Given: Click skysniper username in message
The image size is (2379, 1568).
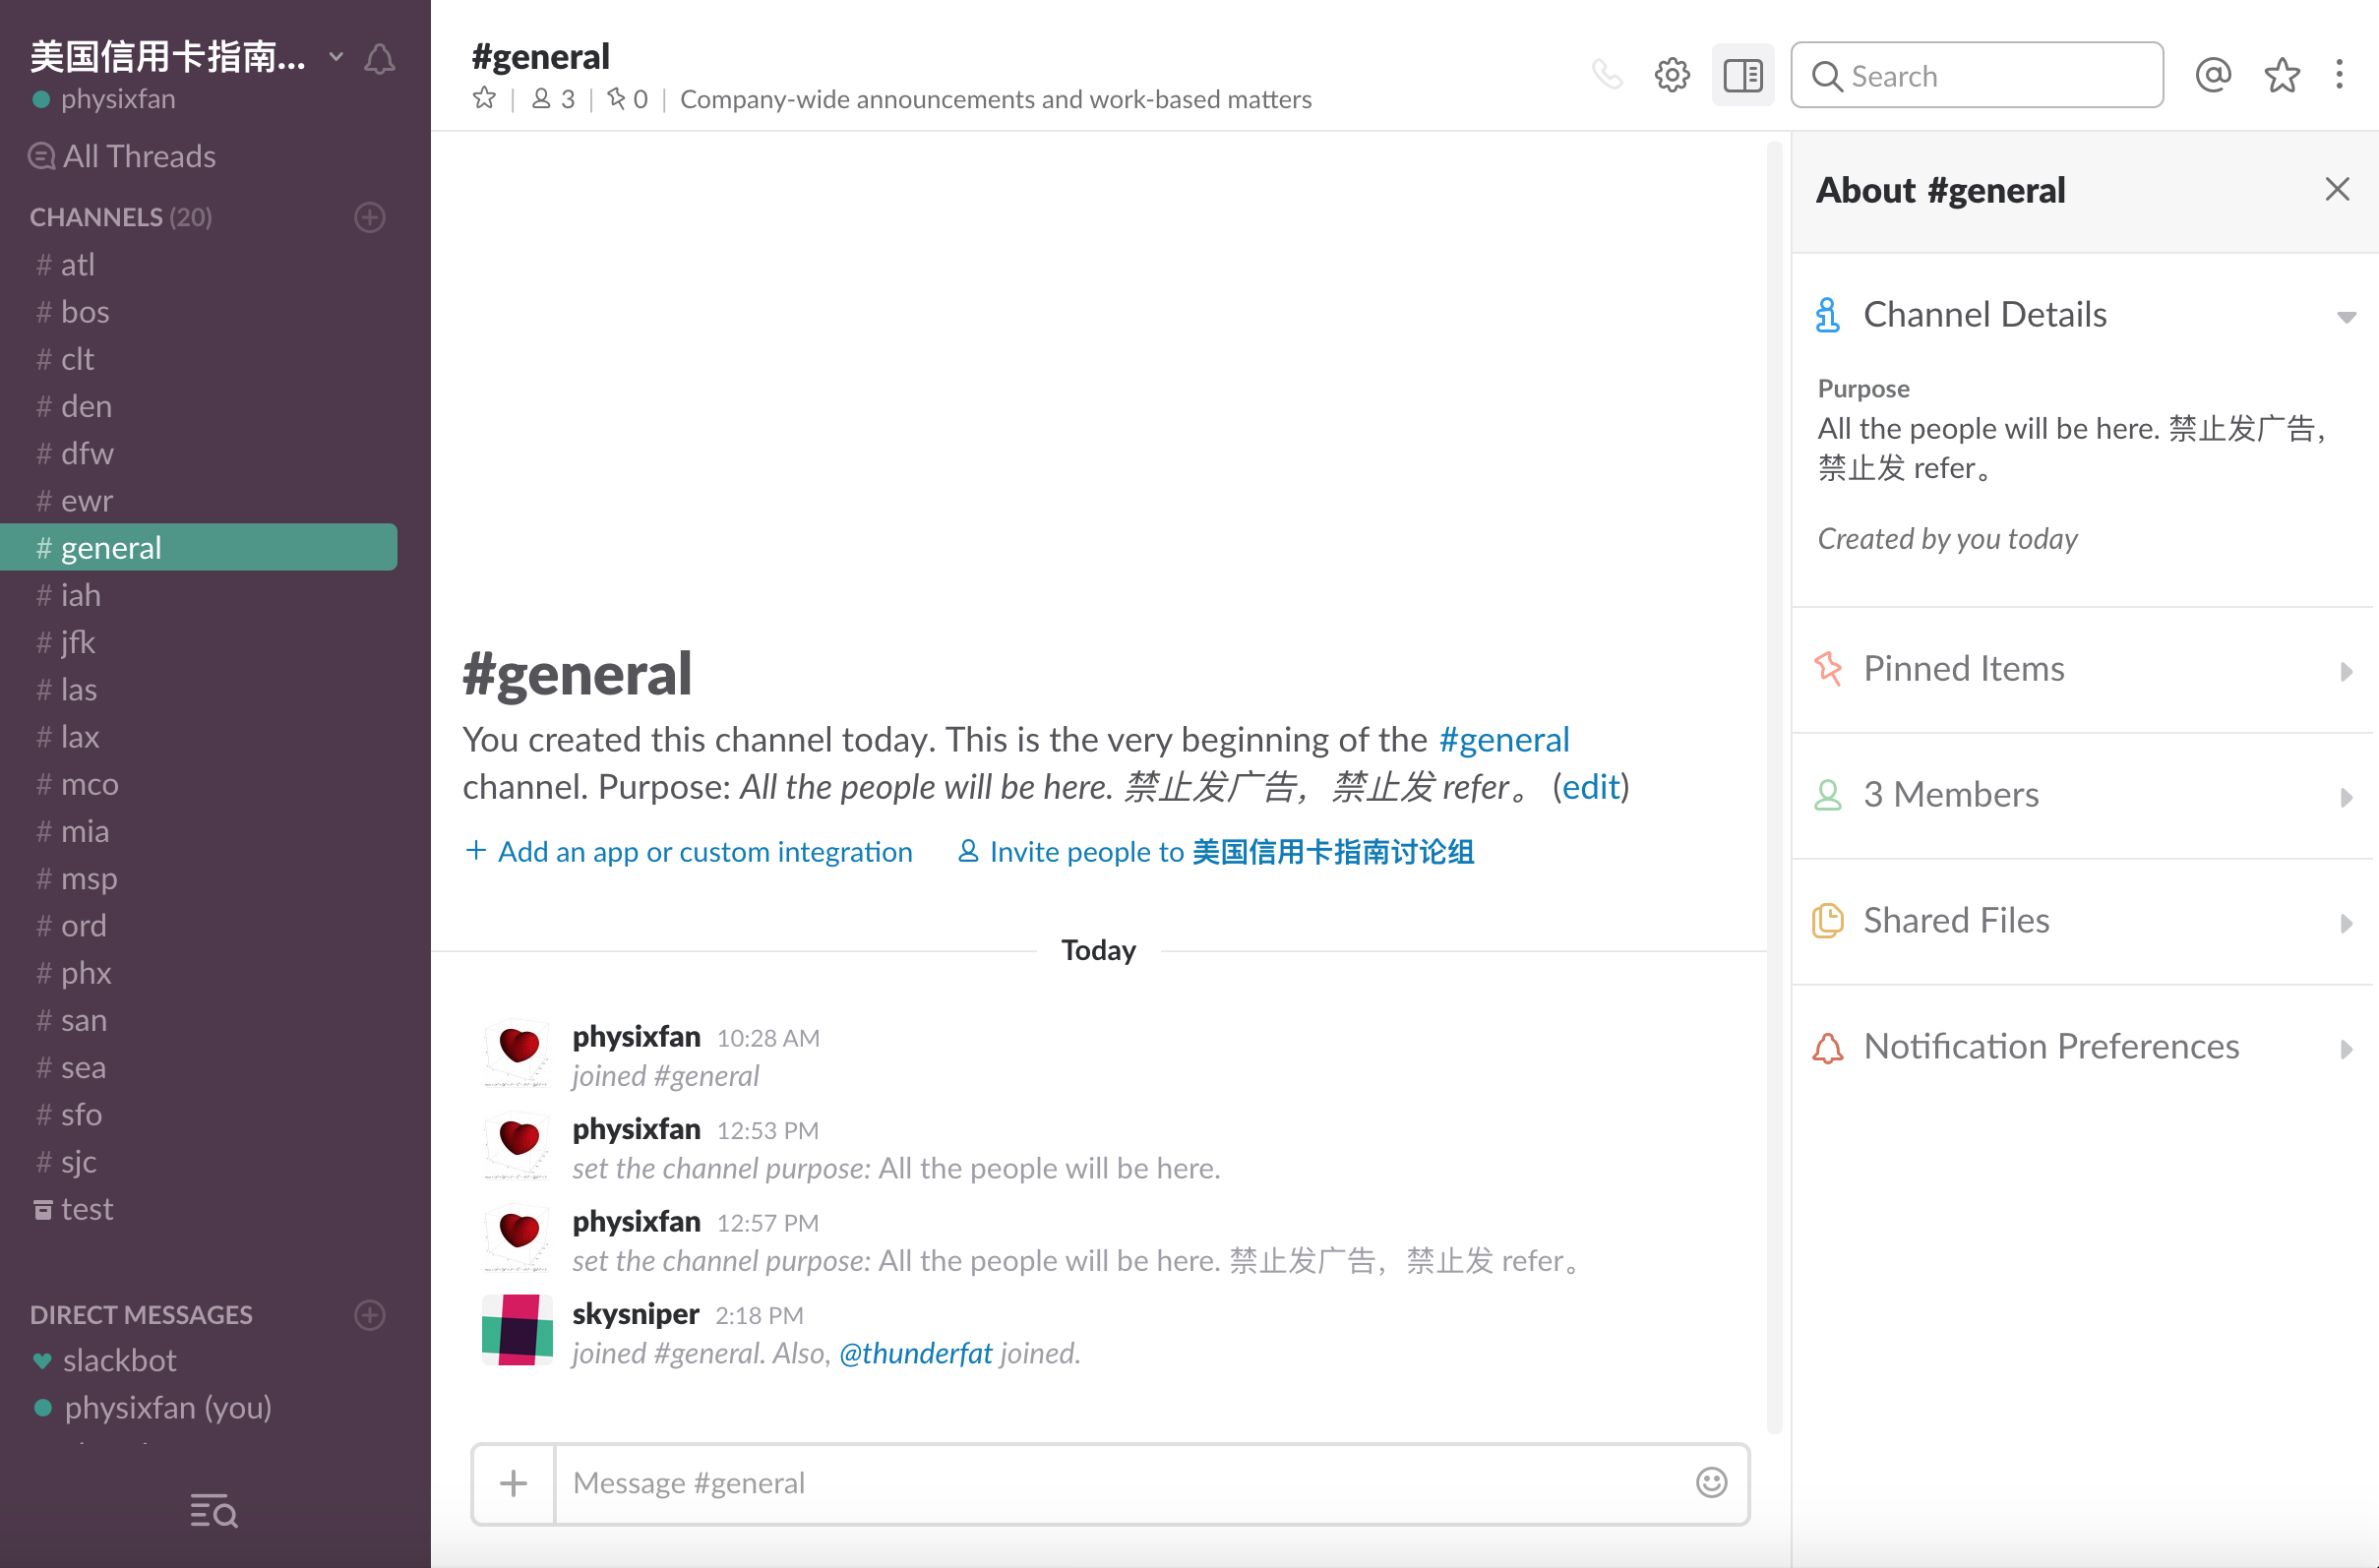Looking at the screenshot, I should [x=635, y=1313].
